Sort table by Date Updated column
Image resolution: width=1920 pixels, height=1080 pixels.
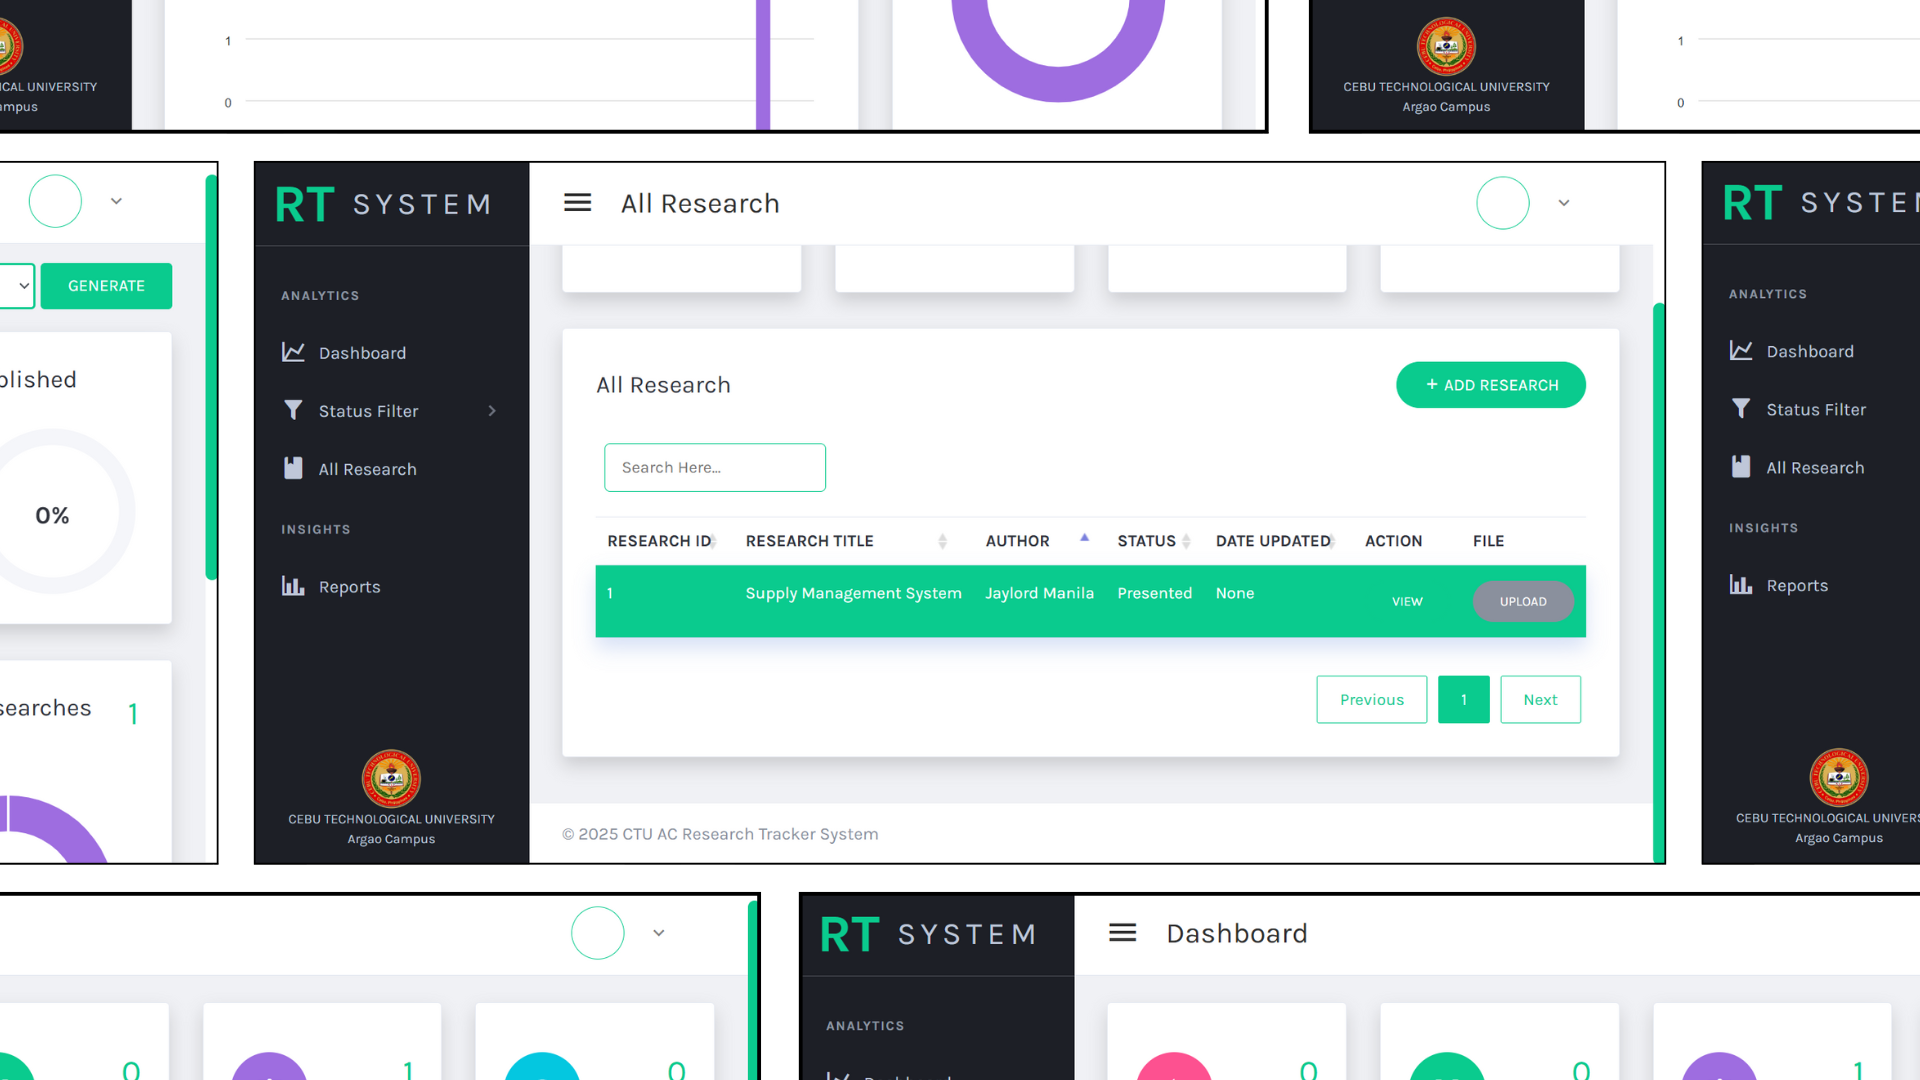coord(1277,541)
